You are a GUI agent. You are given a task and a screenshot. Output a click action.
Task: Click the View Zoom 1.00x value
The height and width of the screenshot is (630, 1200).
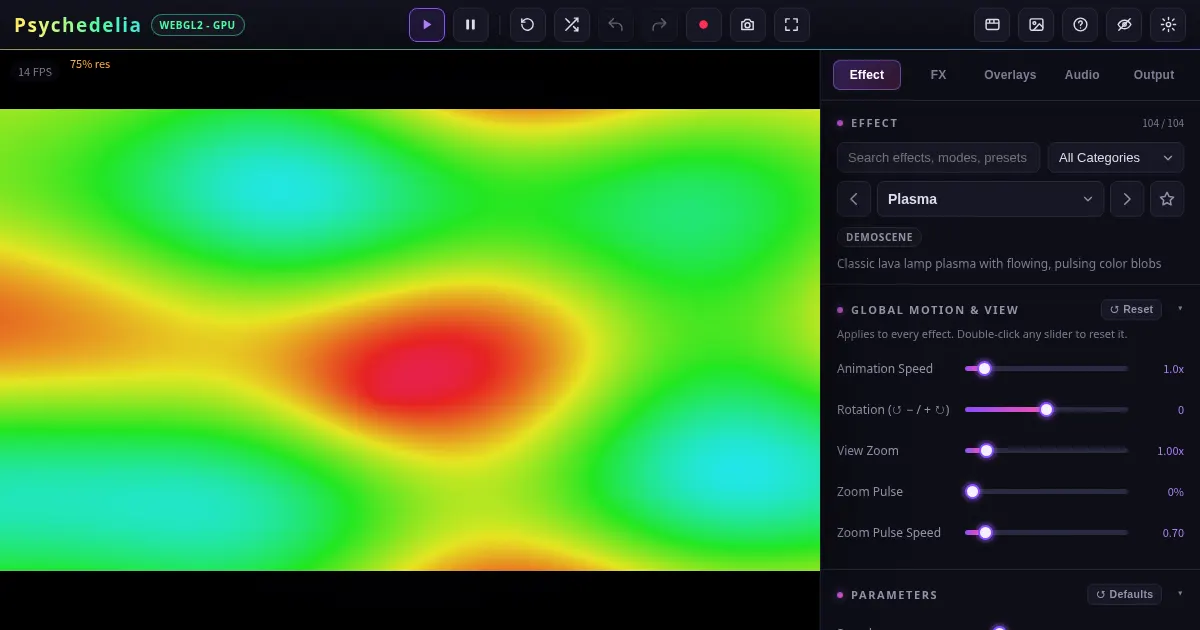click(x=1170, y=451)
